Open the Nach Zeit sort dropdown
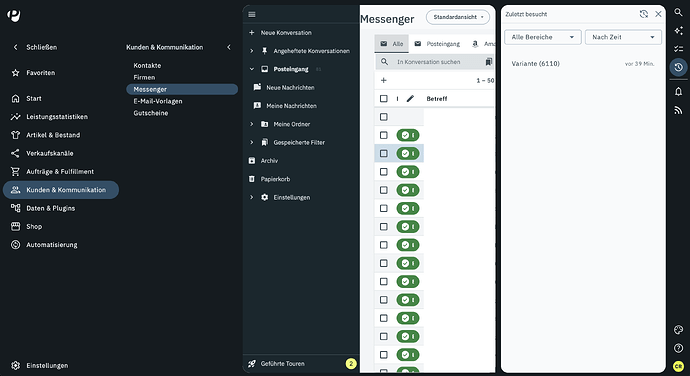 (x=623, y=37)
